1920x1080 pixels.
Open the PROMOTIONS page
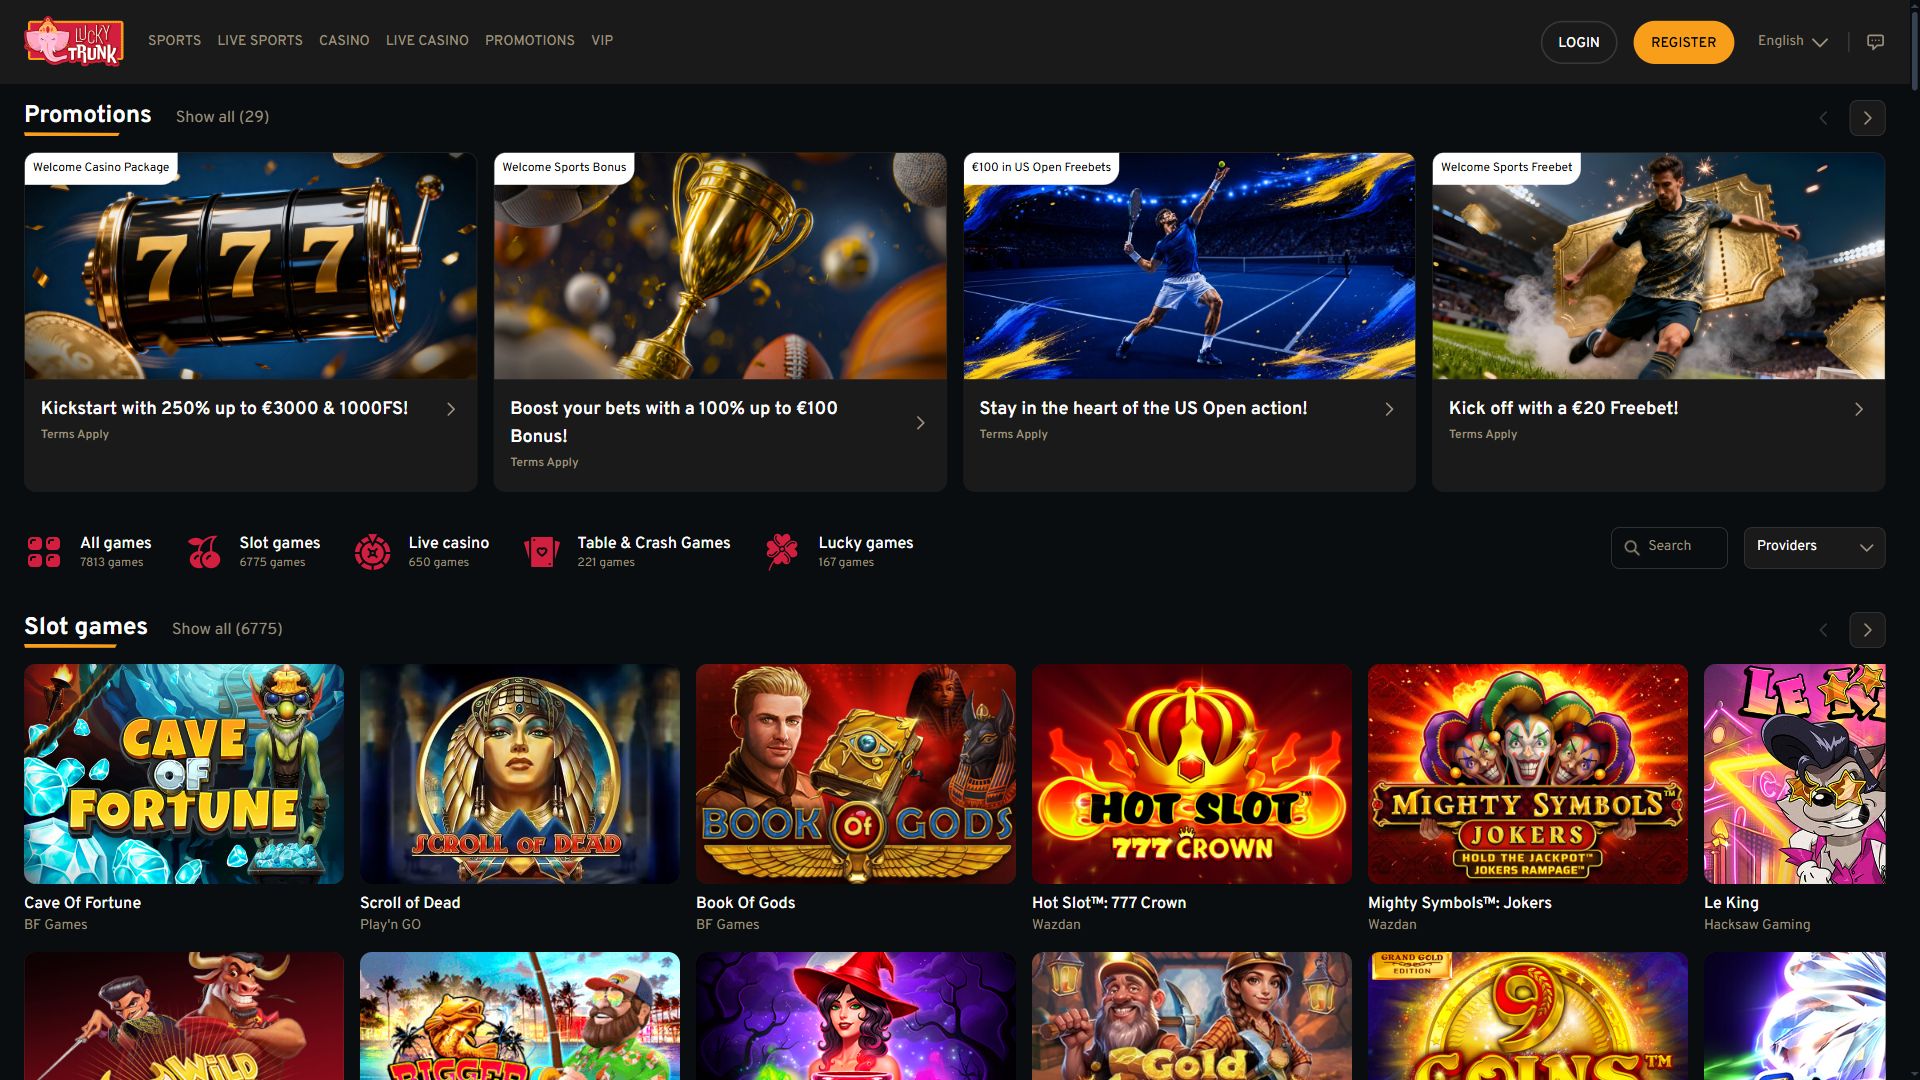530,40
